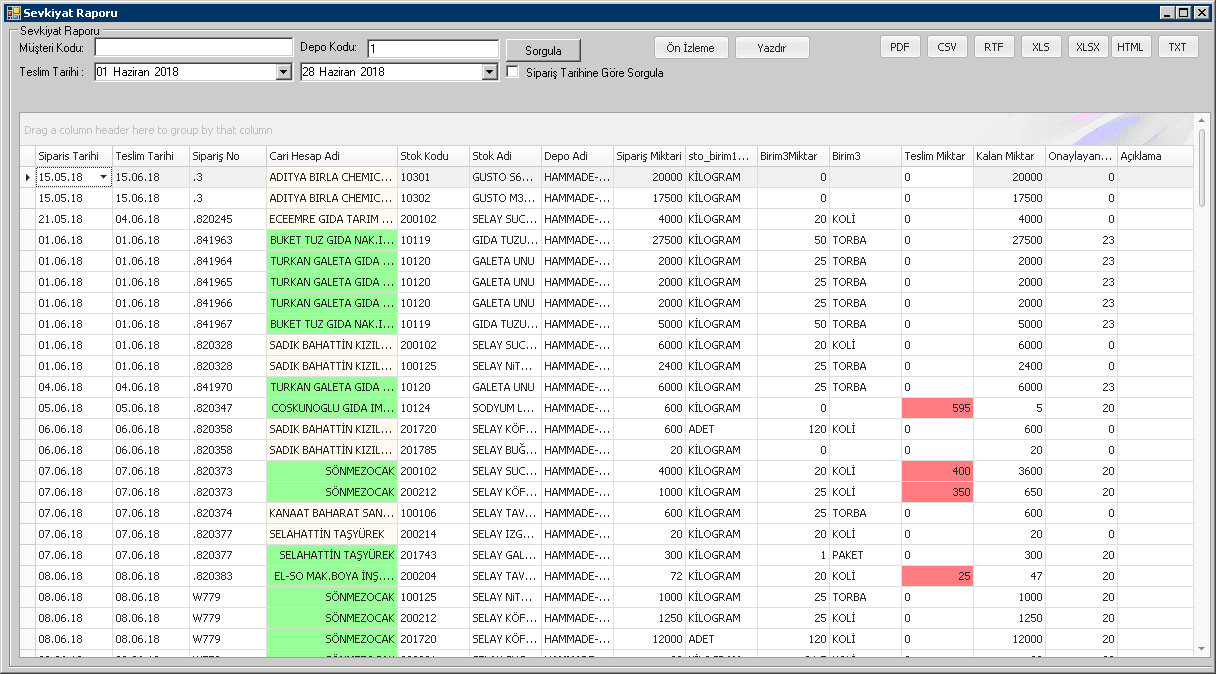This screenshot has width=1216, height=674.
Task: Click order number .841970
Action: point(227,387)
